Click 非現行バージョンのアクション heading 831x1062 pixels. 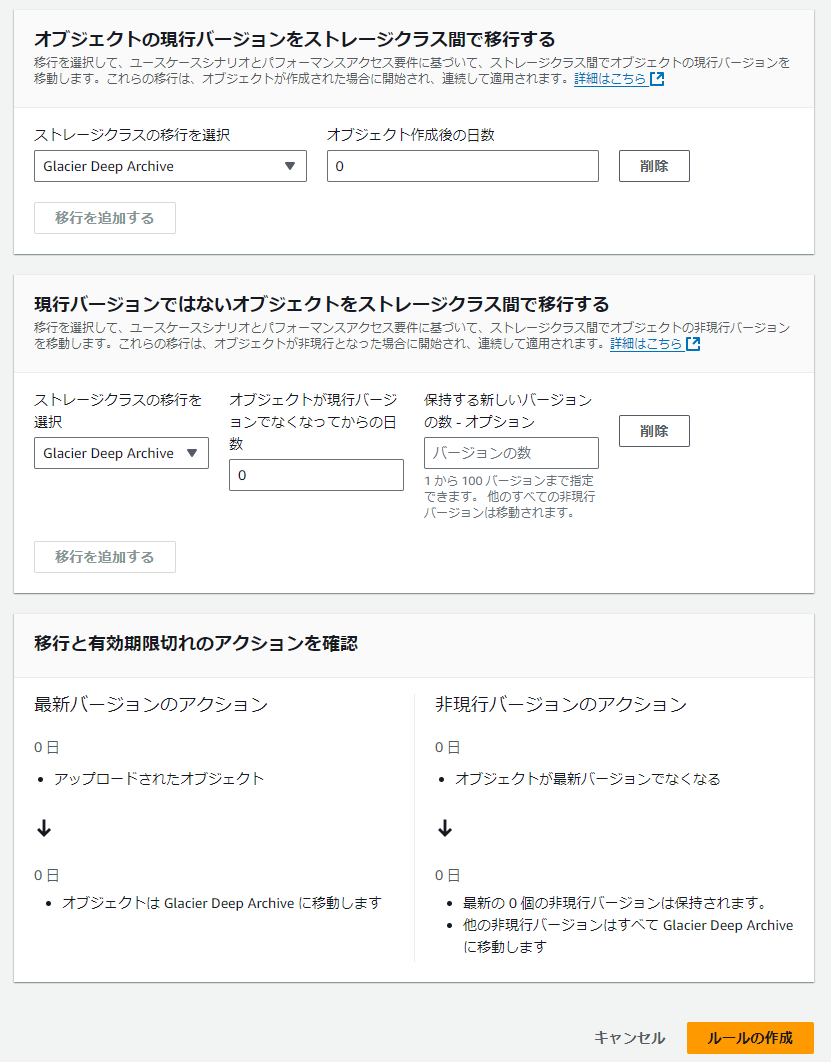click(x=561, y=704)
